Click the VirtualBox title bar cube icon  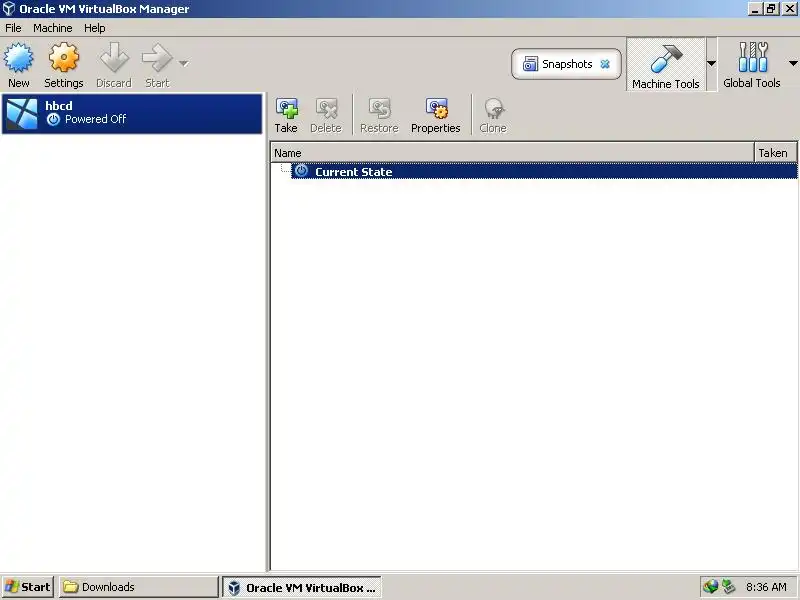point(9,9)
